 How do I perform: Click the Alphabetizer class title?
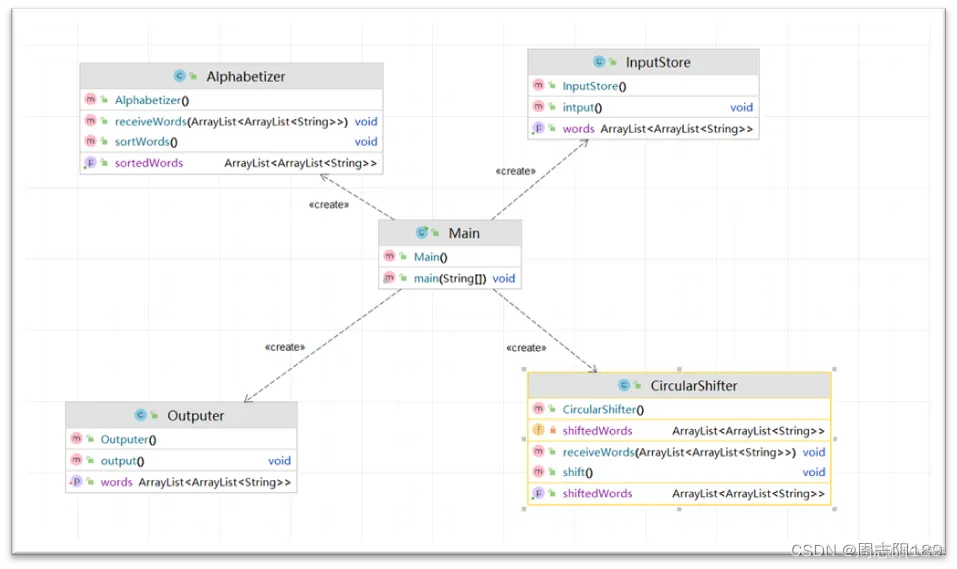click(245, 76)
